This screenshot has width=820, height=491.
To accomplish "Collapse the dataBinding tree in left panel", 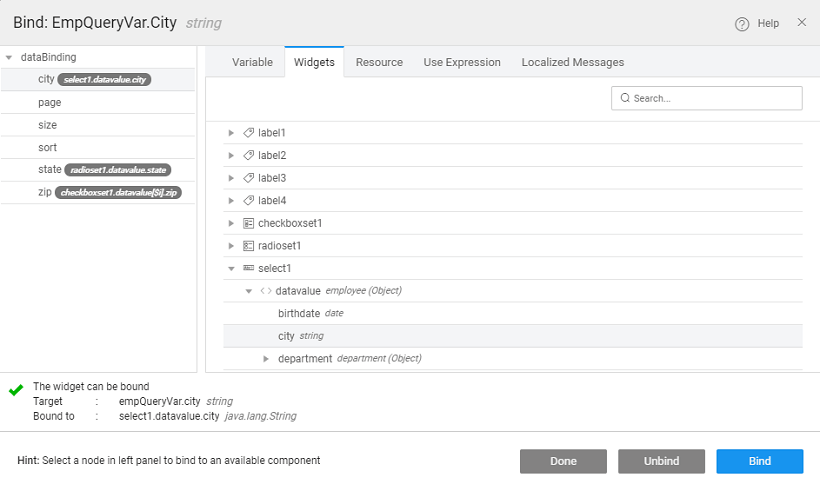I will [x=9, y=58].
